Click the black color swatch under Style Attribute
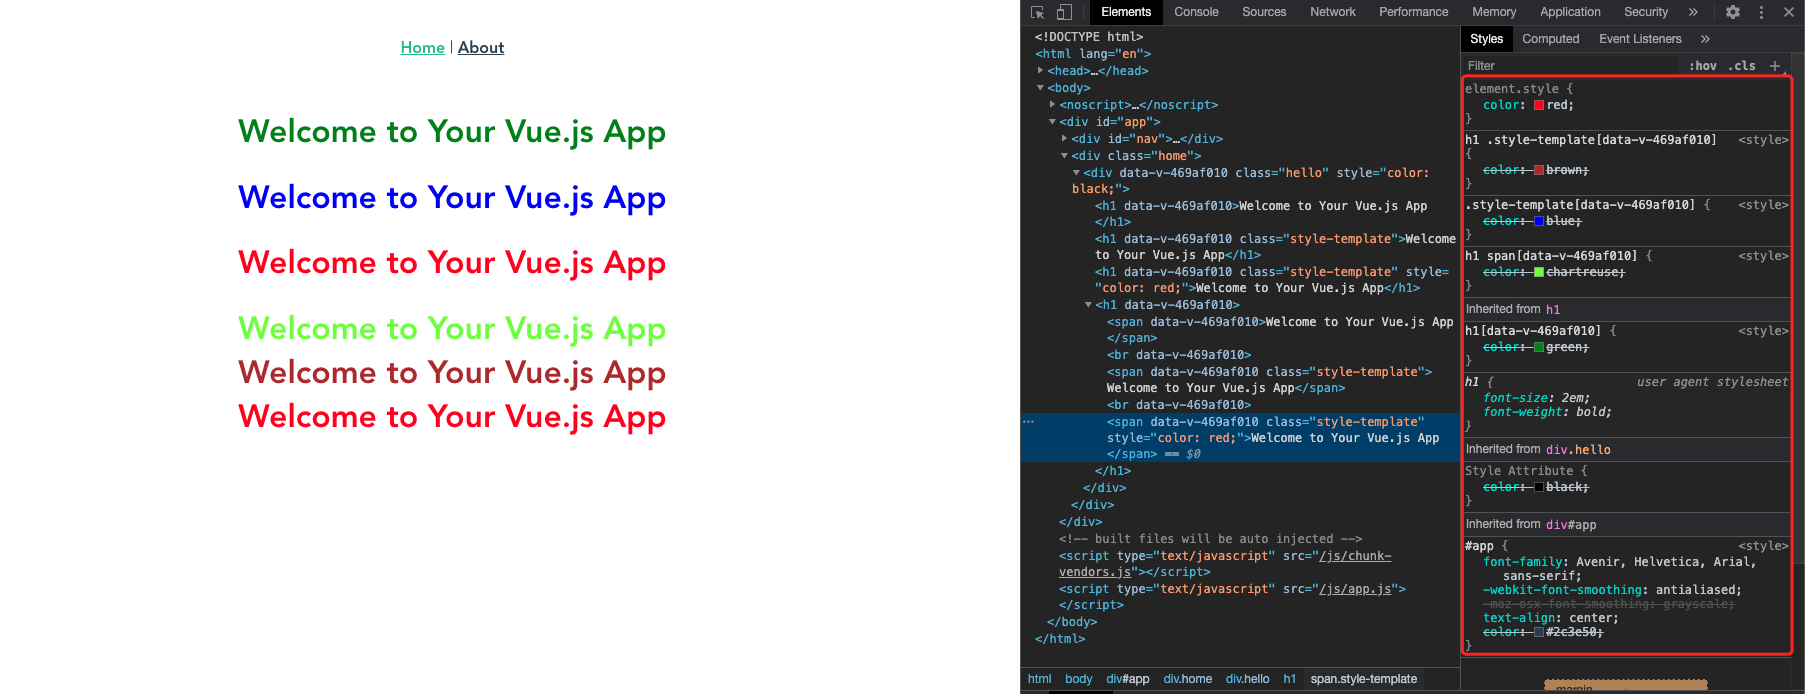This screenshot has width=1805, height=694. 1539,487
